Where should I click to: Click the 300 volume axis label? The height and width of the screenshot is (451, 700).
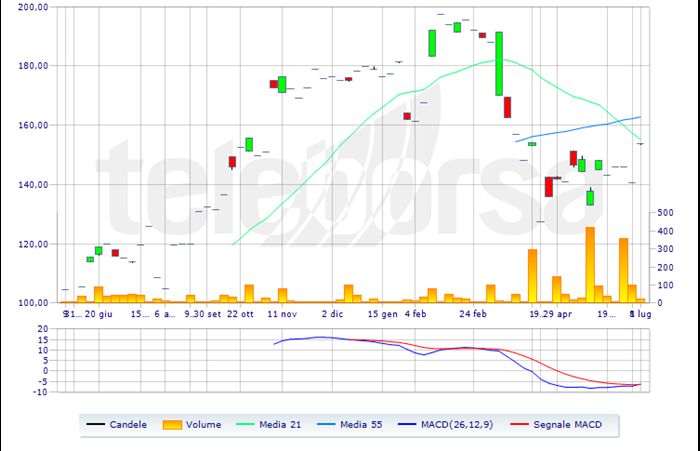[x=665, y=249]
